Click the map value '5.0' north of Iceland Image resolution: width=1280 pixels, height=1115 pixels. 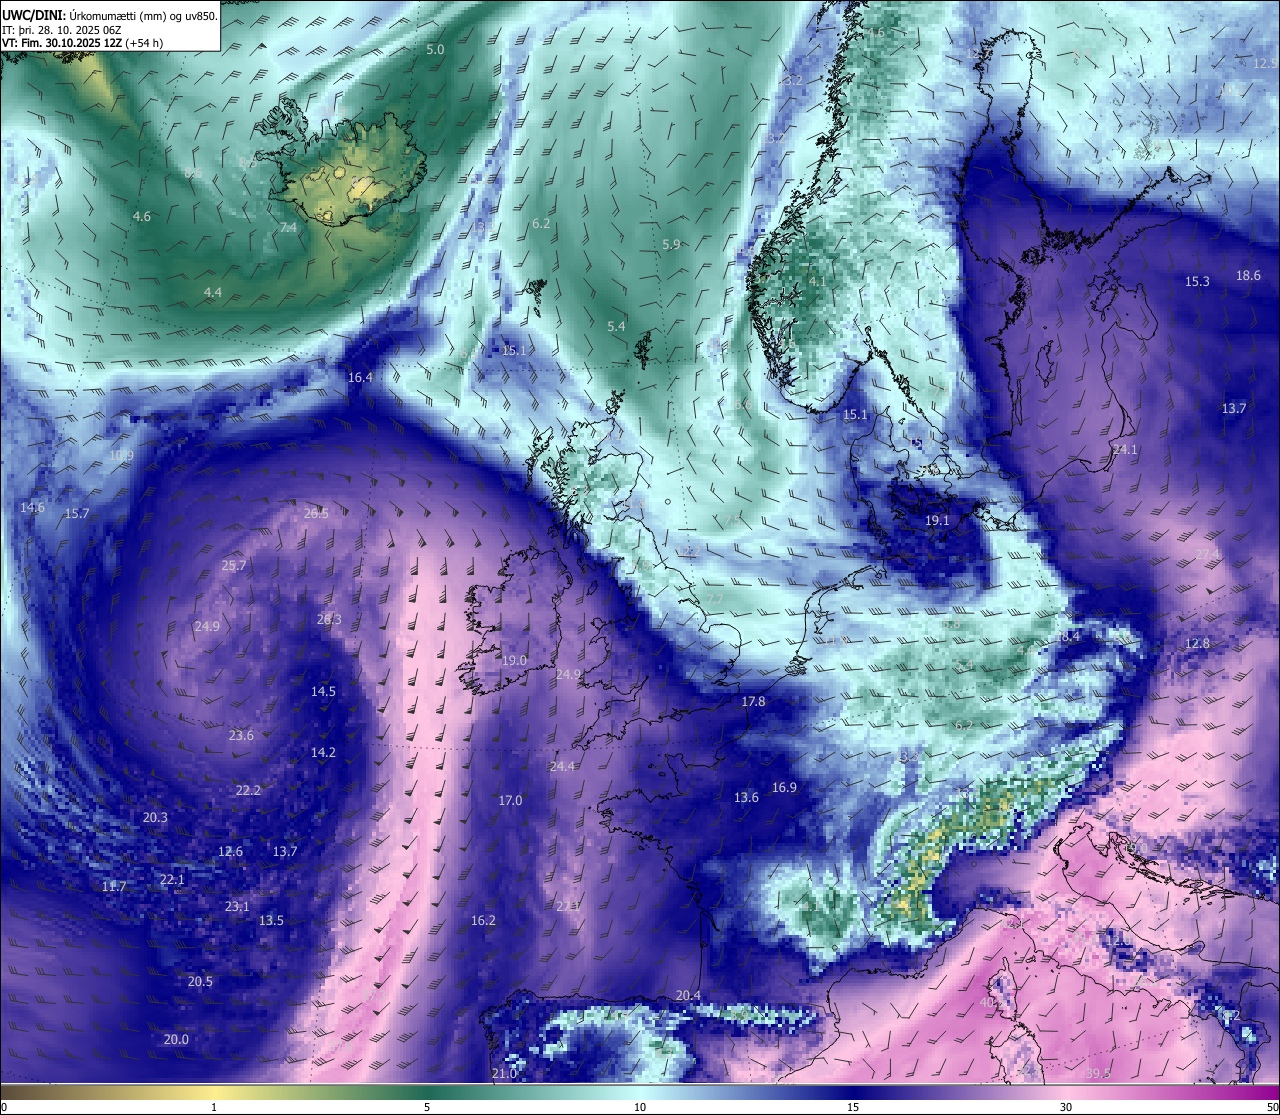435,49
